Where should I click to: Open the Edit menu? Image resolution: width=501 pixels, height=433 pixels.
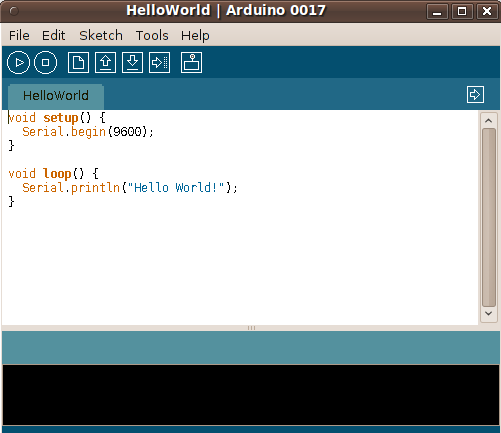click(x=53, y=35)
